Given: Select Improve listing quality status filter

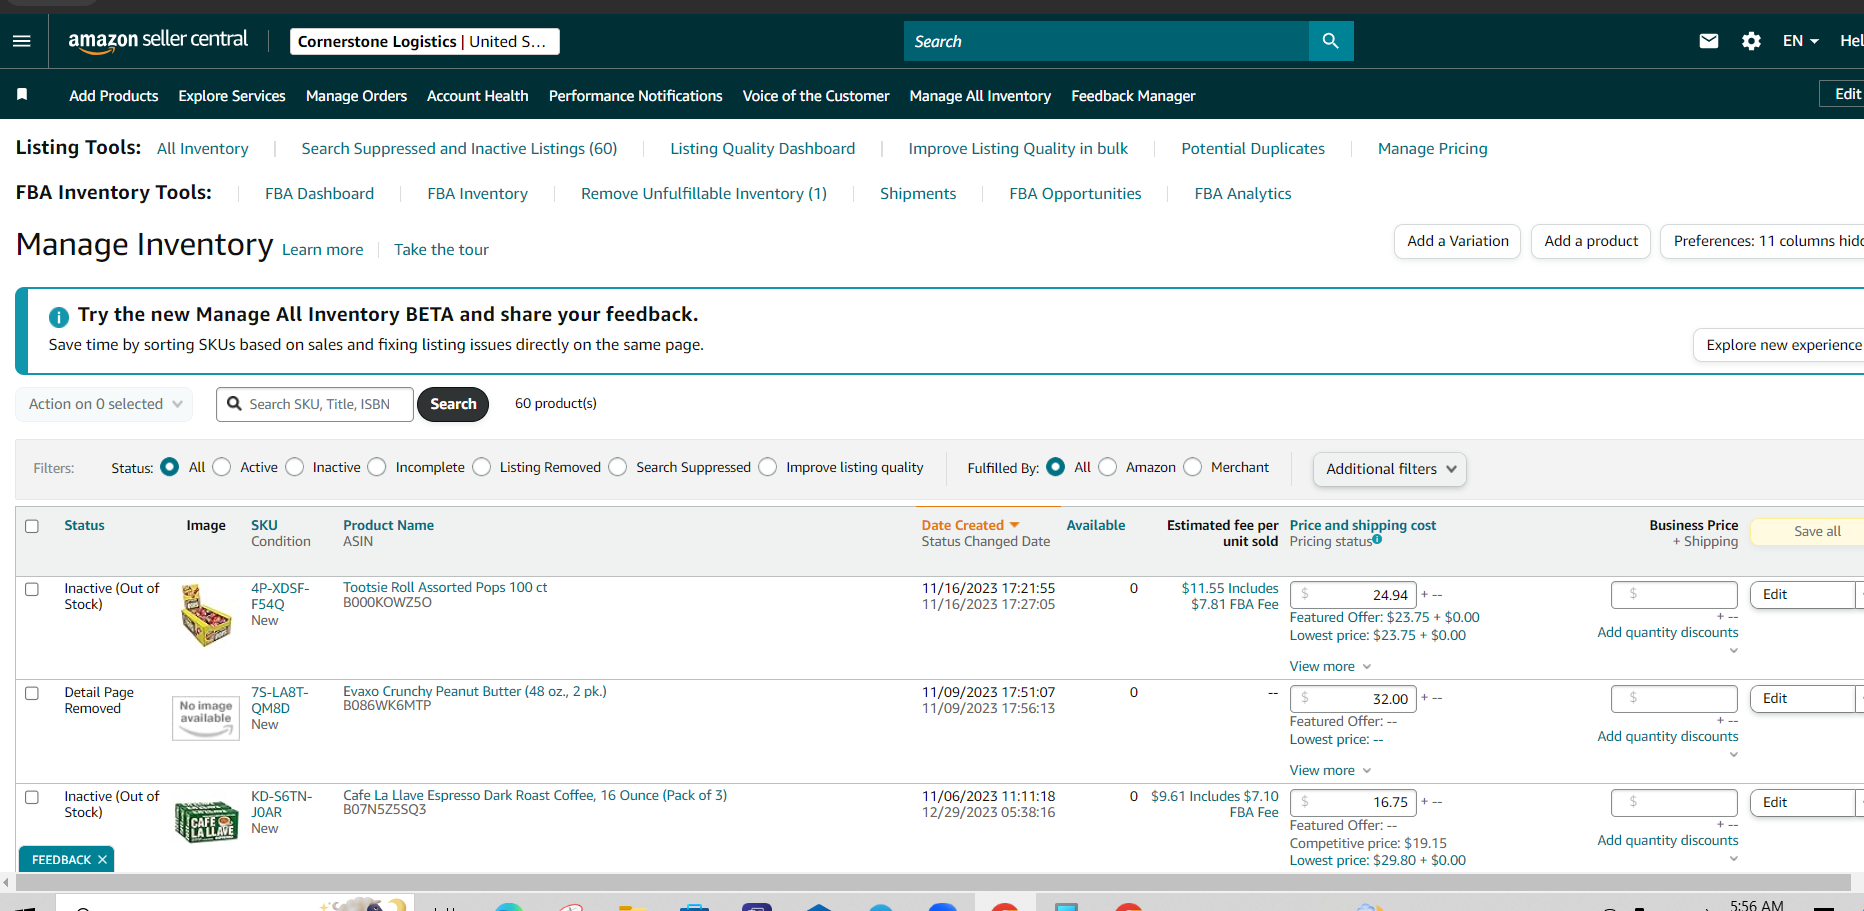Looking at the screenshot, I should (768, 467).
